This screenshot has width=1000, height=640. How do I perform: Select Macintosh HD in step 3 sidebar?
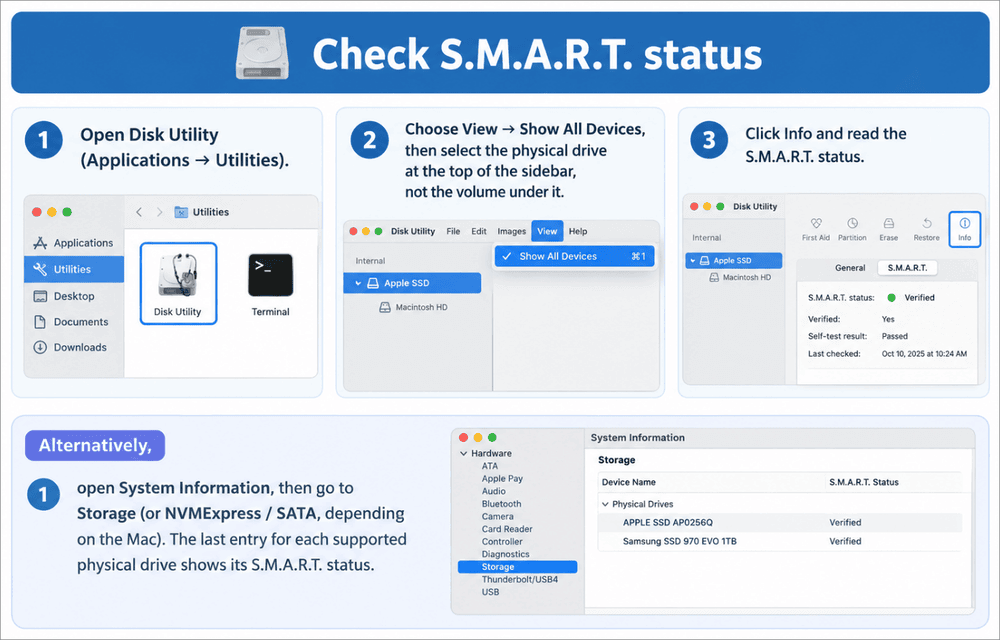(740, 277)
